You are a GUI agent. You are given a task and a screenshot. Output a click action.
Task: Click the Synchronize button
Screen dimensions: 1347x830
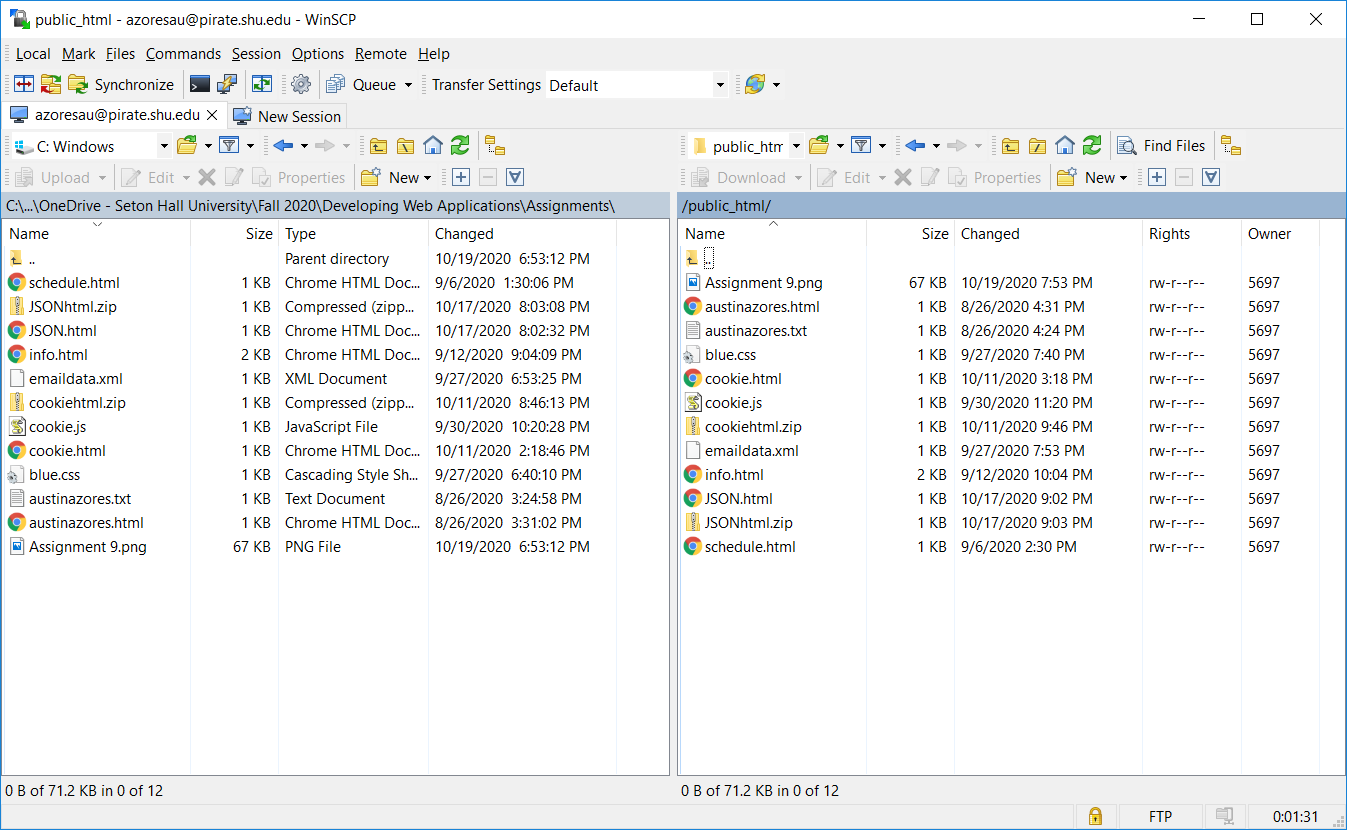click(x=122, y=85)
